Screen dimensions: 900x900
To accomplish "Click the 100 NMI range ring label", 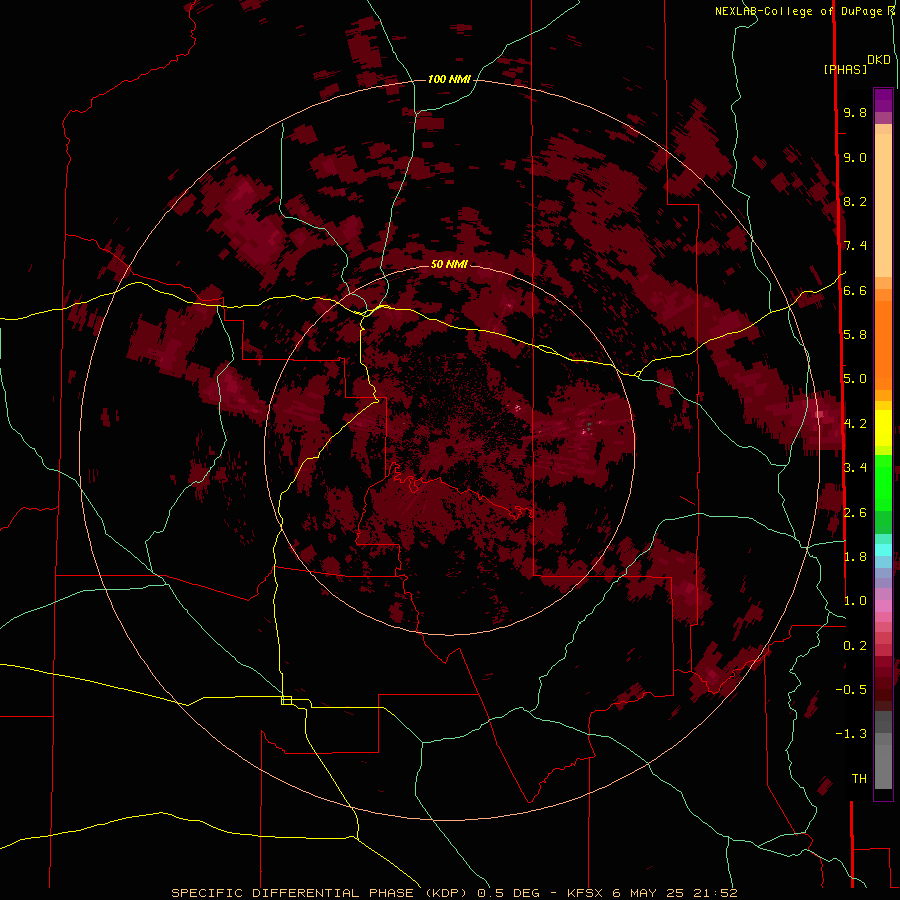I will [x=449, y=79].
